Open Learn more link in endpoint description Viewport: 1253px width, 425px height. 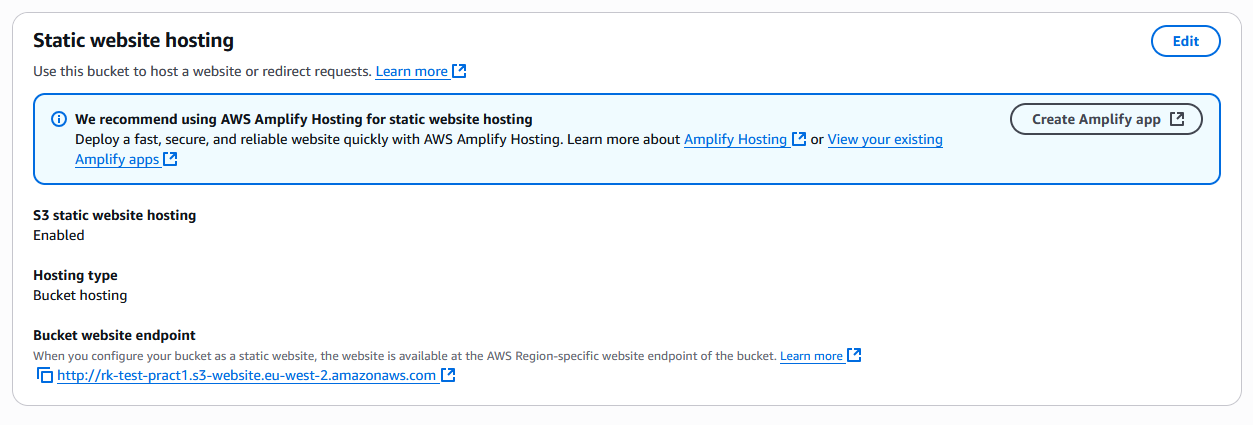coord(811,356)
